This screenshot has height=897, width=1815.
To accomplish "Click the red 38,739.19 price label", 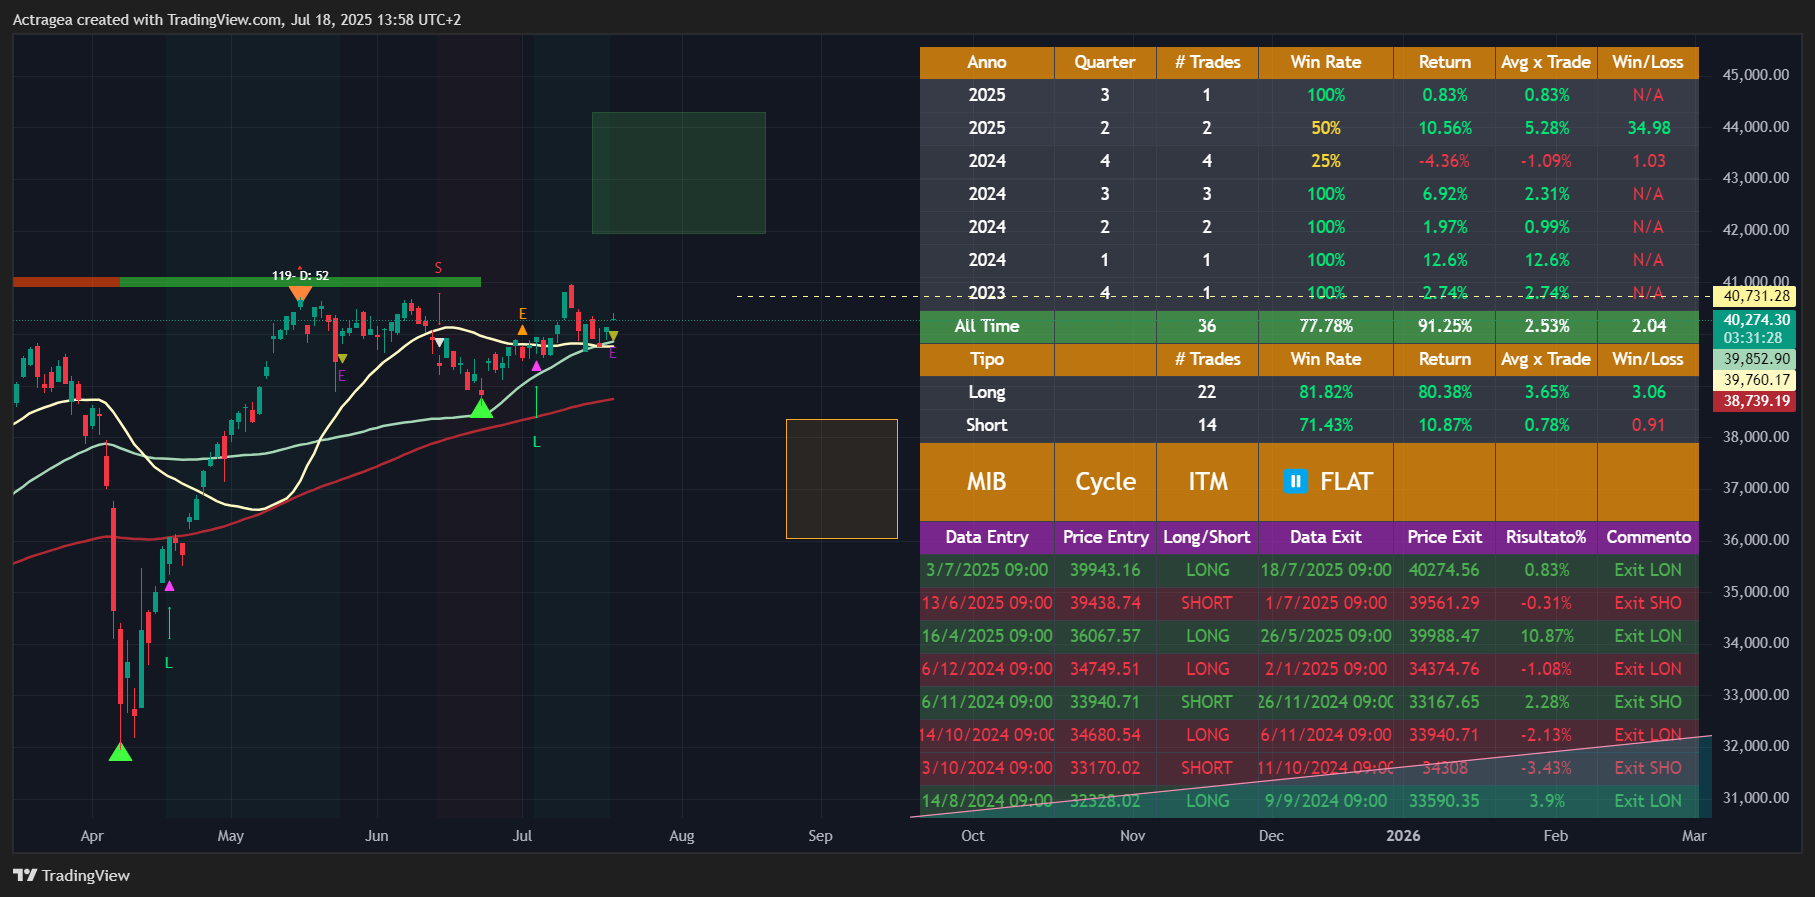I will 1756,401.
